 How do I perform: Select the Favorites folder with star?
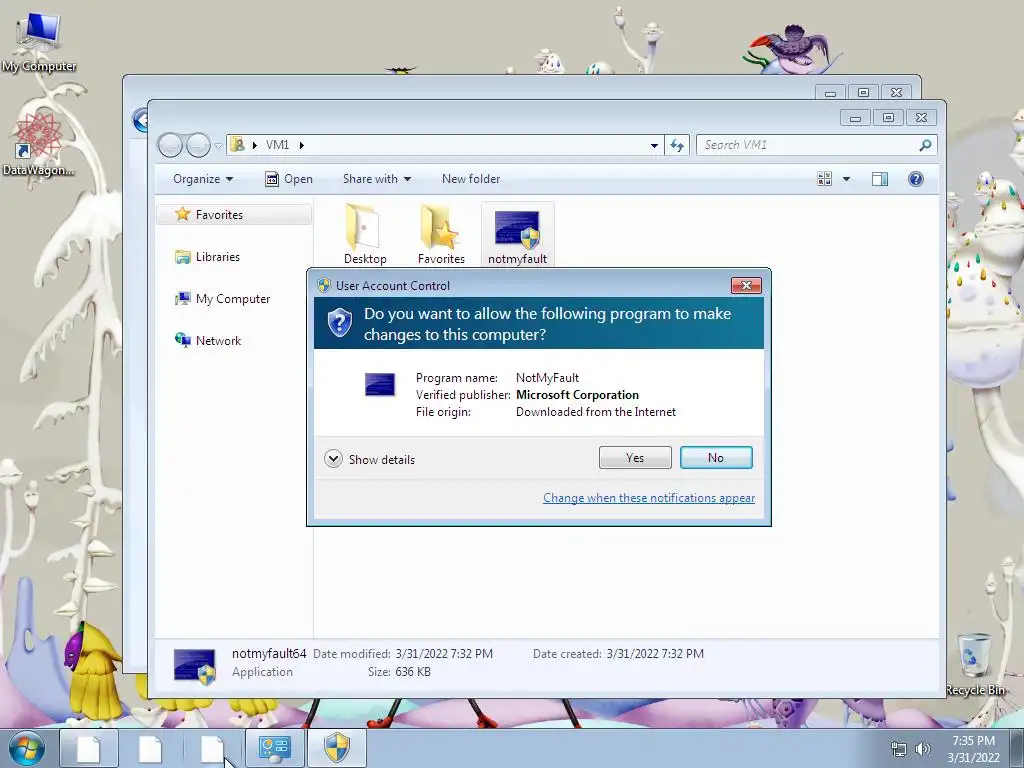click(x=441, y=235)
